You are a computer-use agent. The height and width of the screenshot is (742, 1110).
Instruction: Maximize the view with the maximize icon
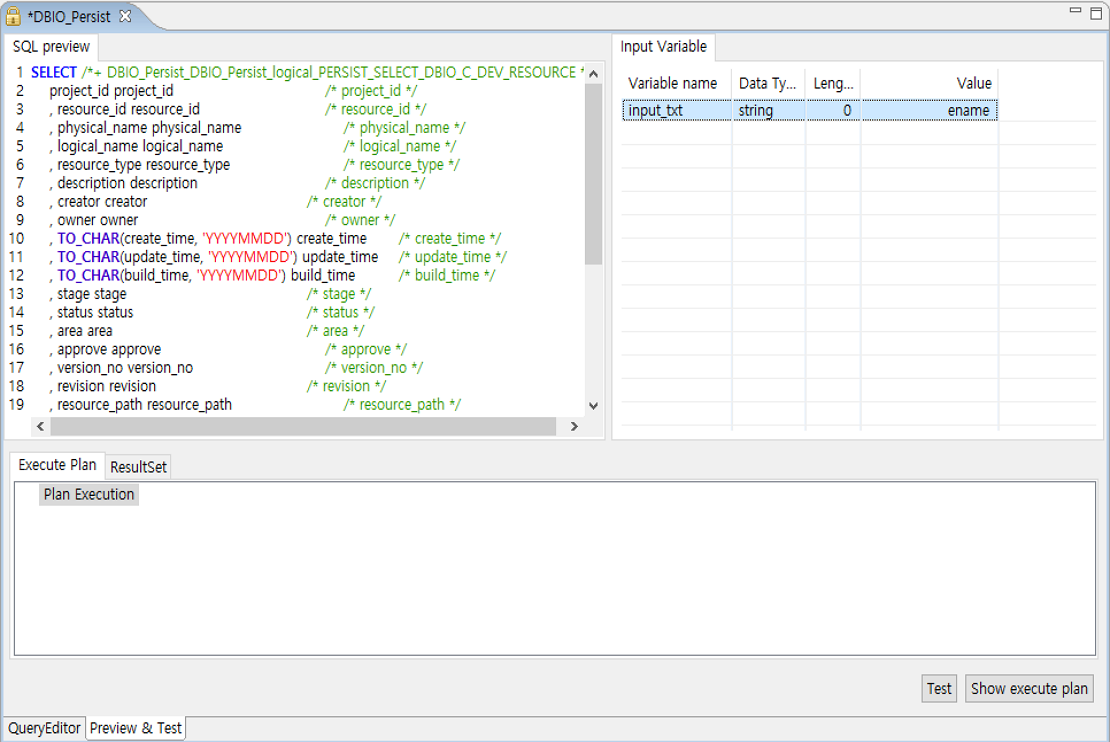pyautogui.click(x=1097, y=14)
